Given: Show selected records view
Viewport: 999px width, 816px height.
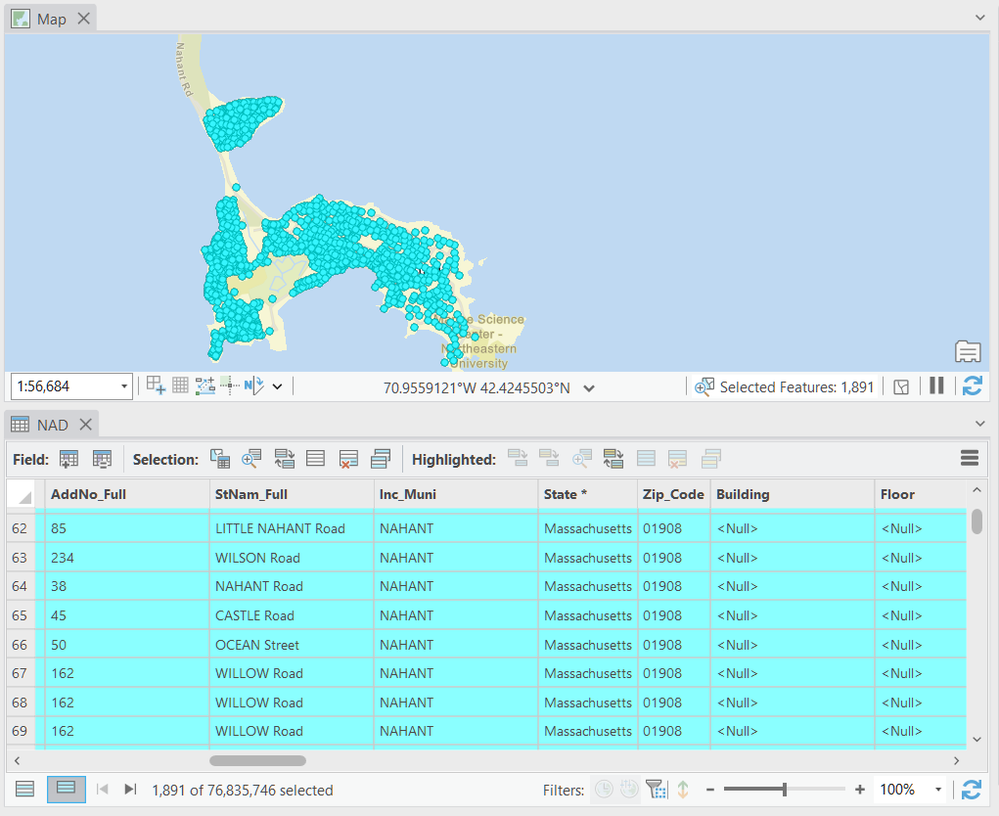Looking at the screenshot, I should click(x=66, y=790).
